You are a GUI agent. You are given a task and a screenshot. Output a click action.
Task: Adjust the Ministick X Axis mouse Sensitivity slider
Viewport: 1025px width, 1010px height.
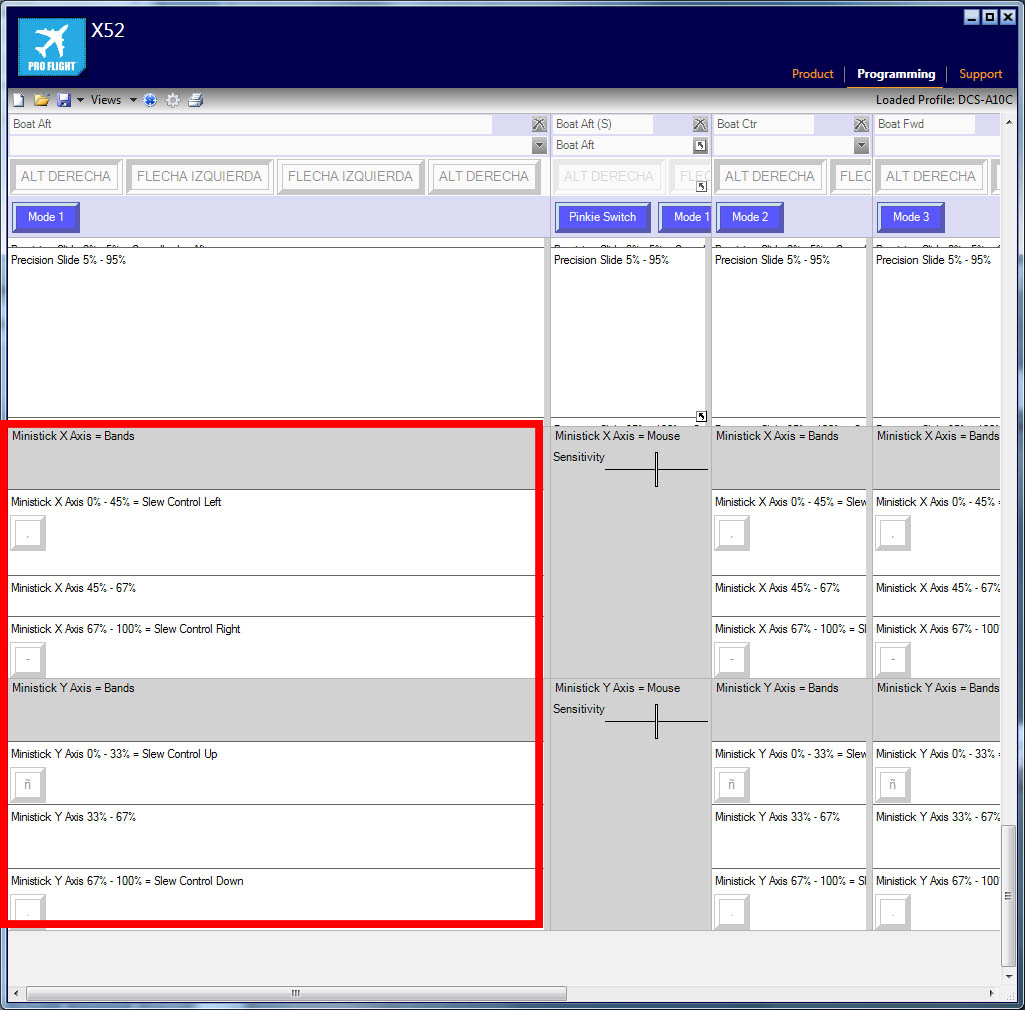(656, 469)
